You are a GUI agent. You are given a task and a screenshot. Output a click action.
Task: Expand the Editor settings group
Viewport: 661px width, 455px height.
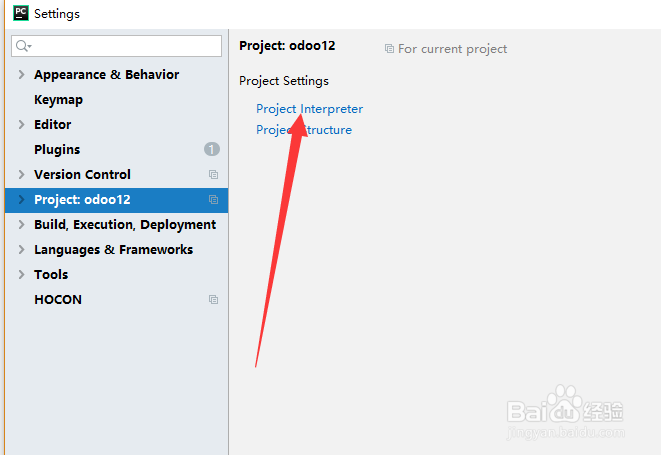tap(21, 124)
